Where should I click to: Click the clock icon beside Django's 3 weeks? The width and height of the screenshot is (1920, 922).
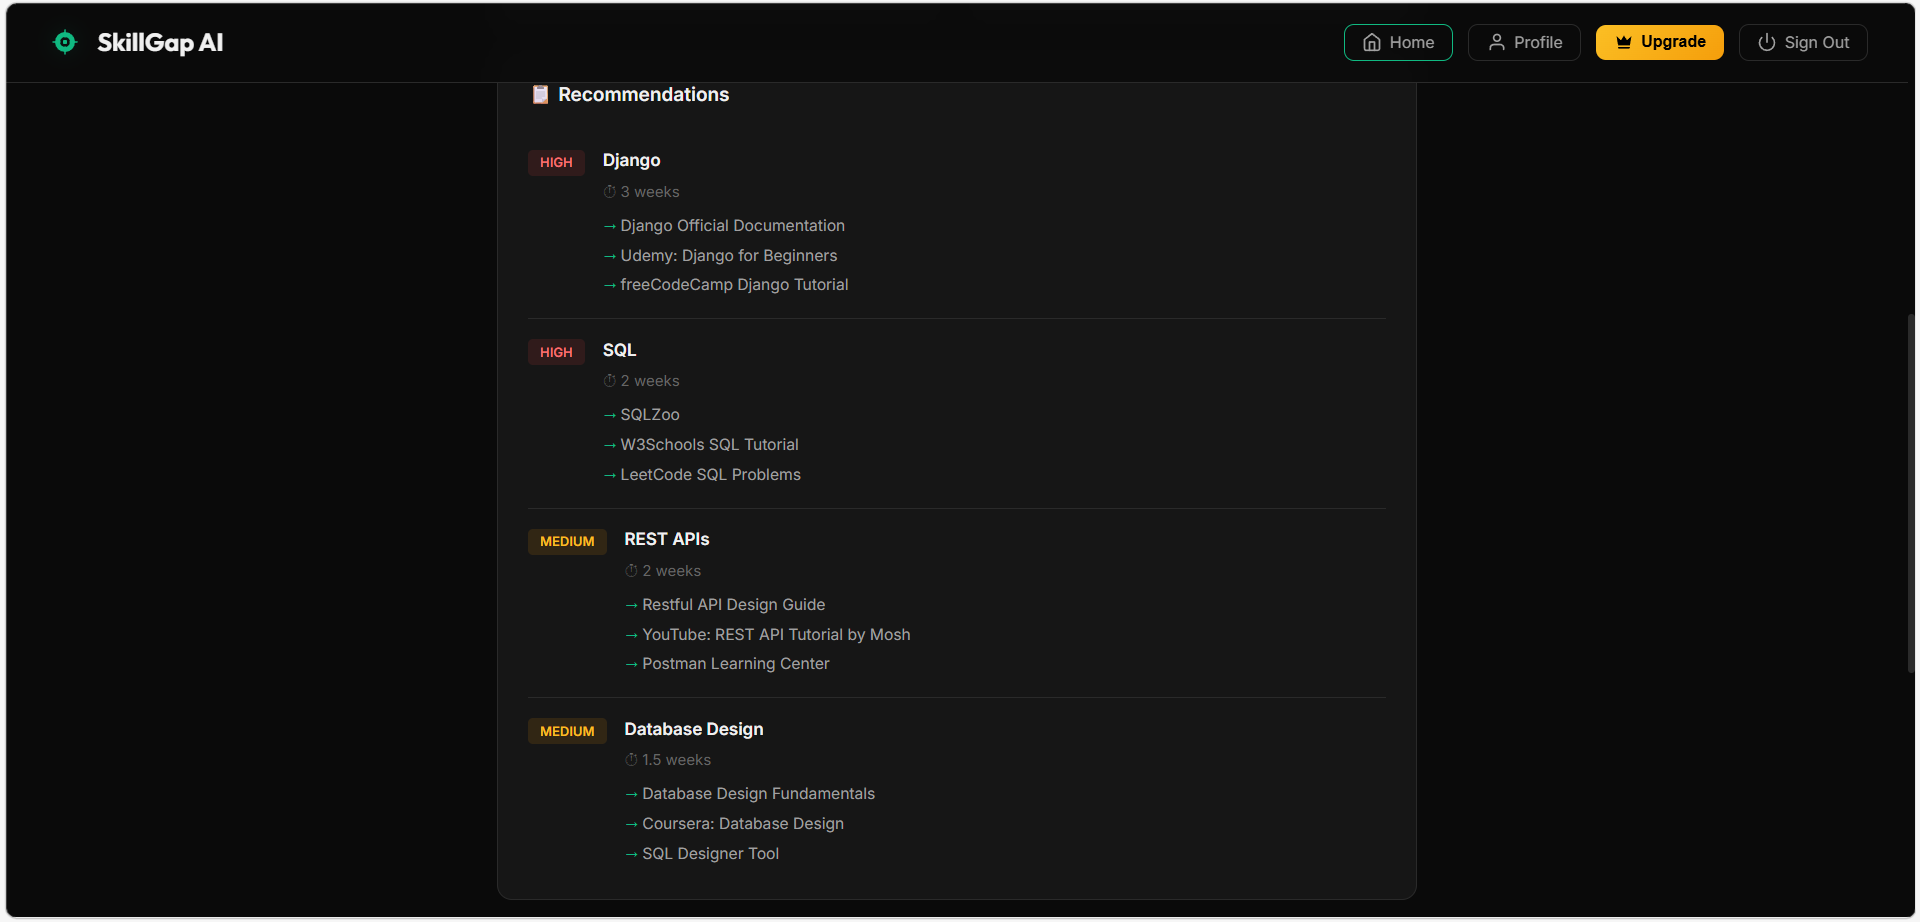click(609, 191)
